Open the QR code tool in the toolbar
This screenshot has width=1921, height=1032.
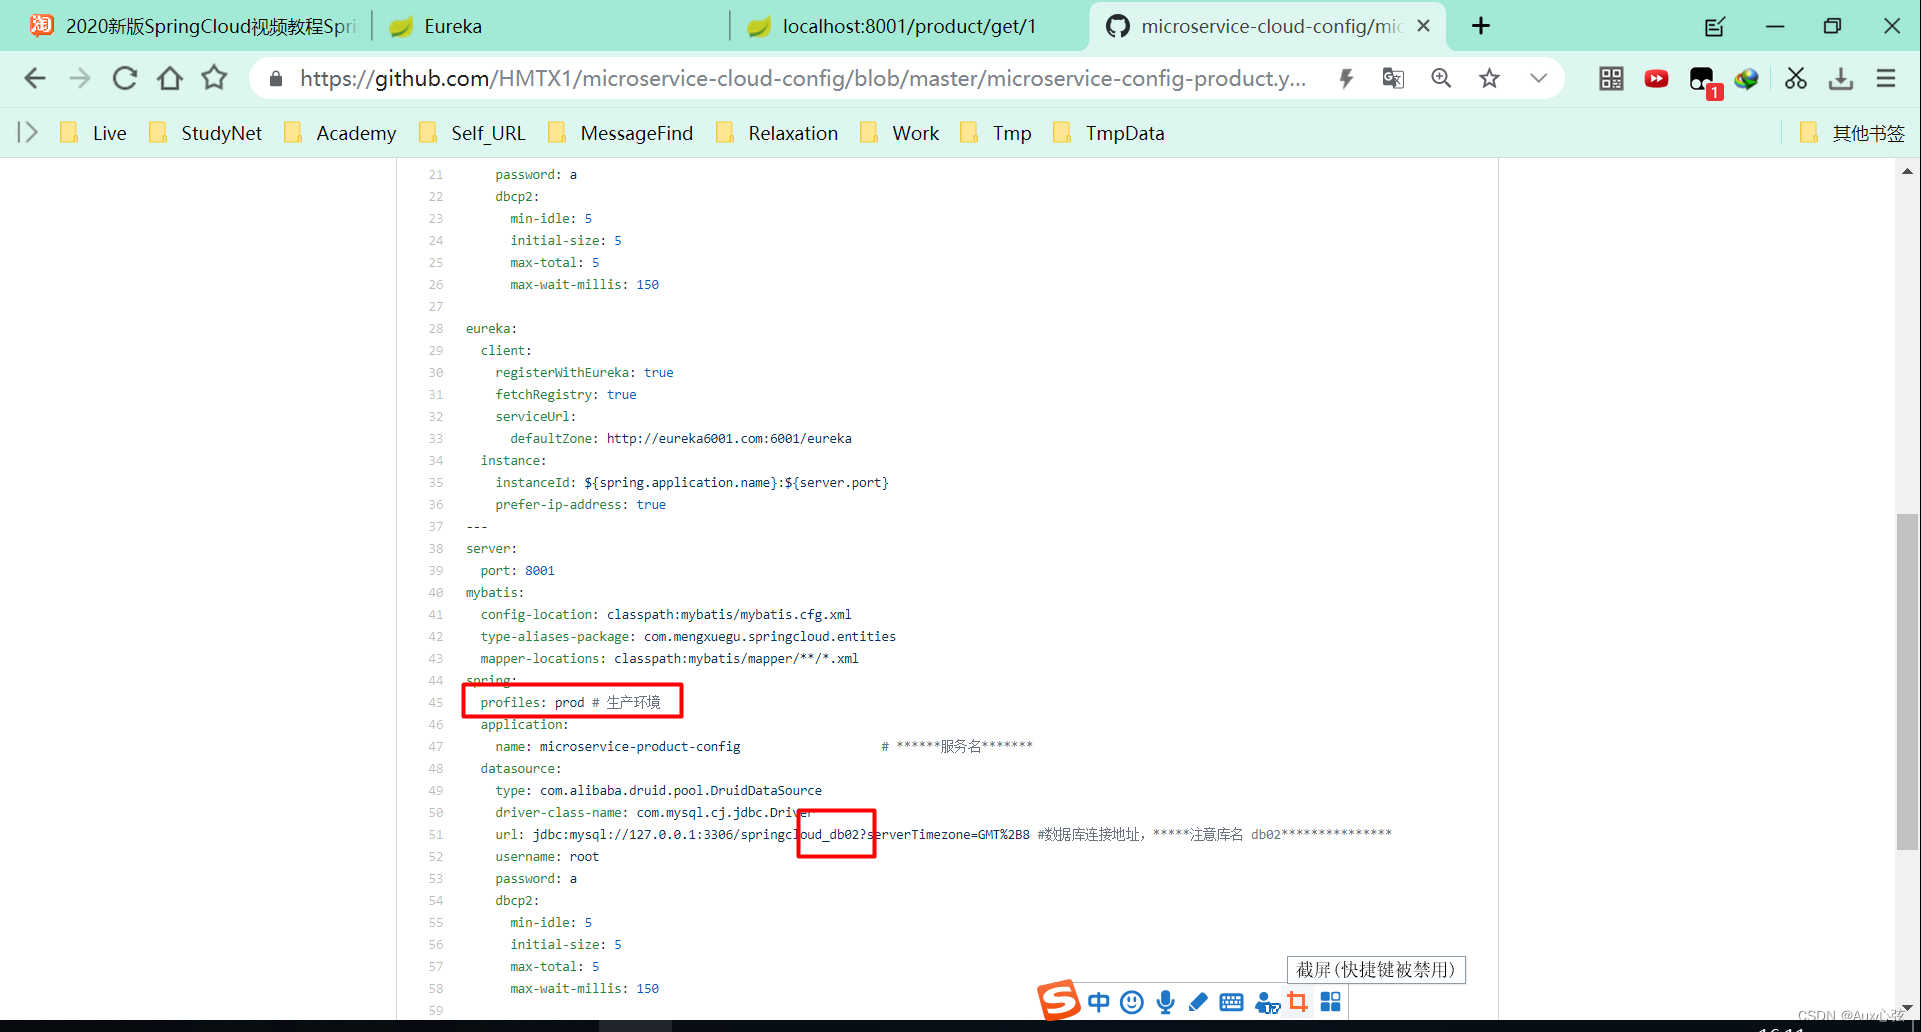tap(1610, 79)
